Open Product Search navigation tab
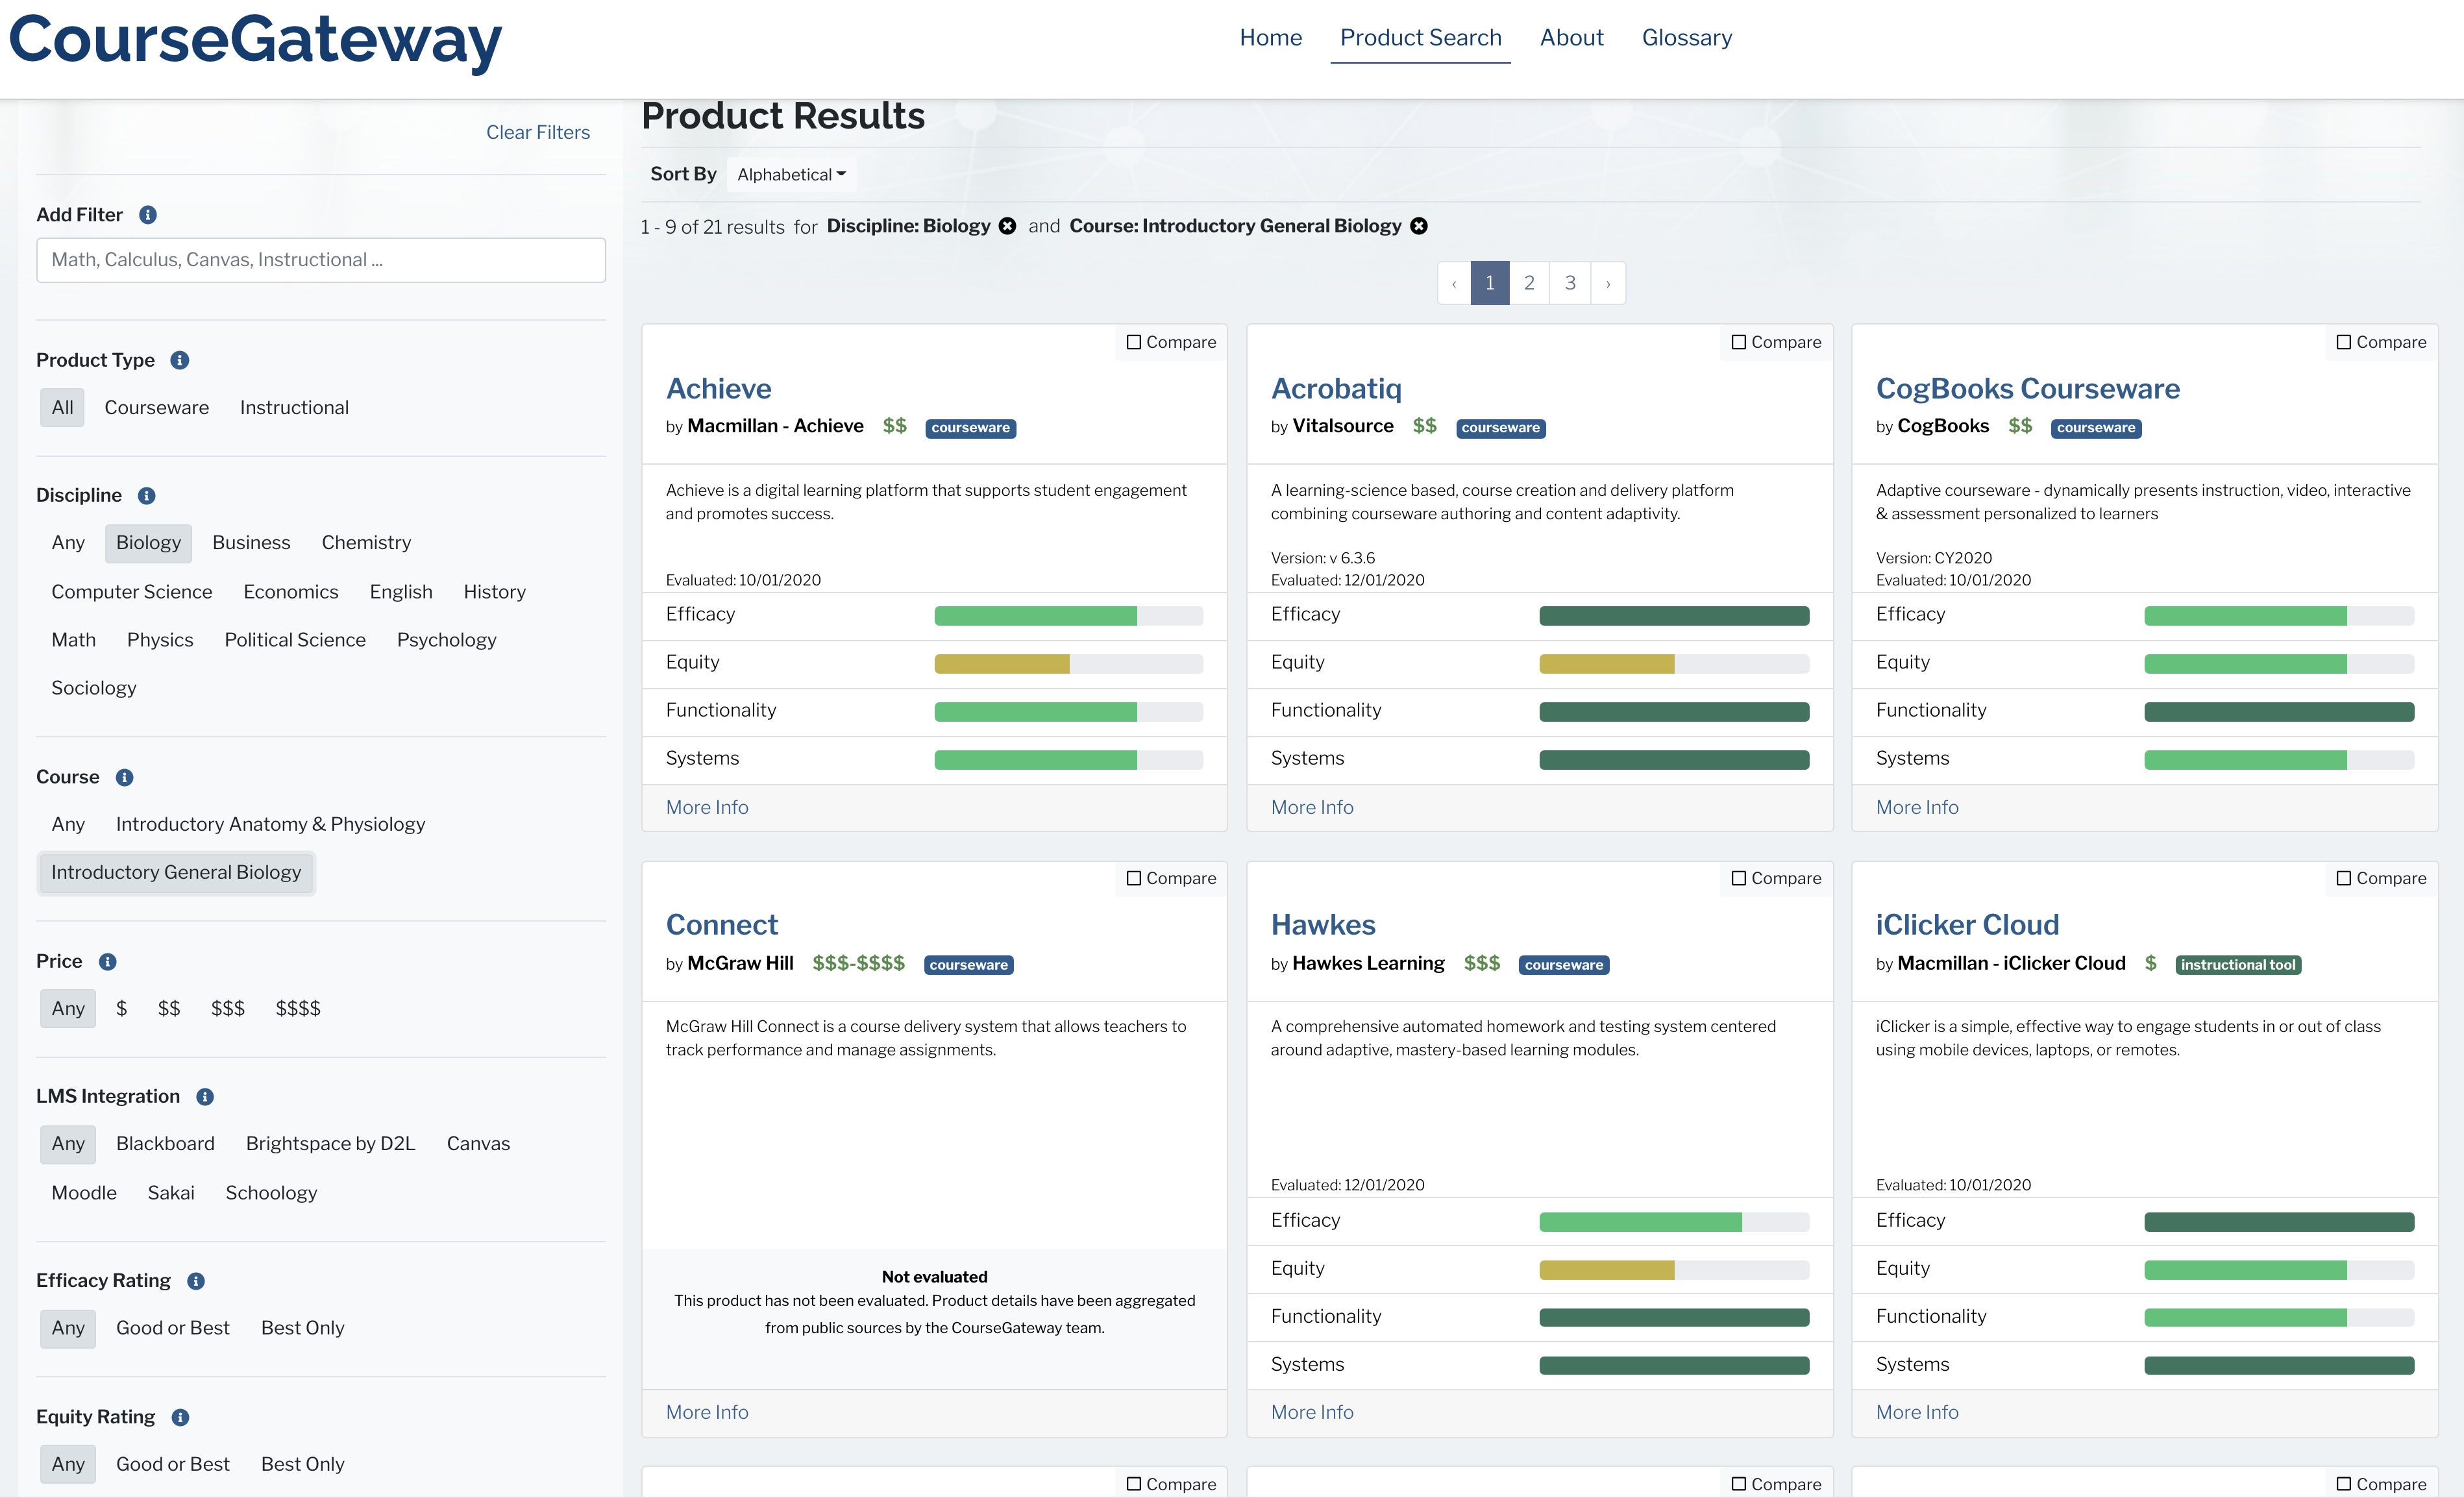The height and width of the screenshot is (1498, 2464). pos(1420,38)
